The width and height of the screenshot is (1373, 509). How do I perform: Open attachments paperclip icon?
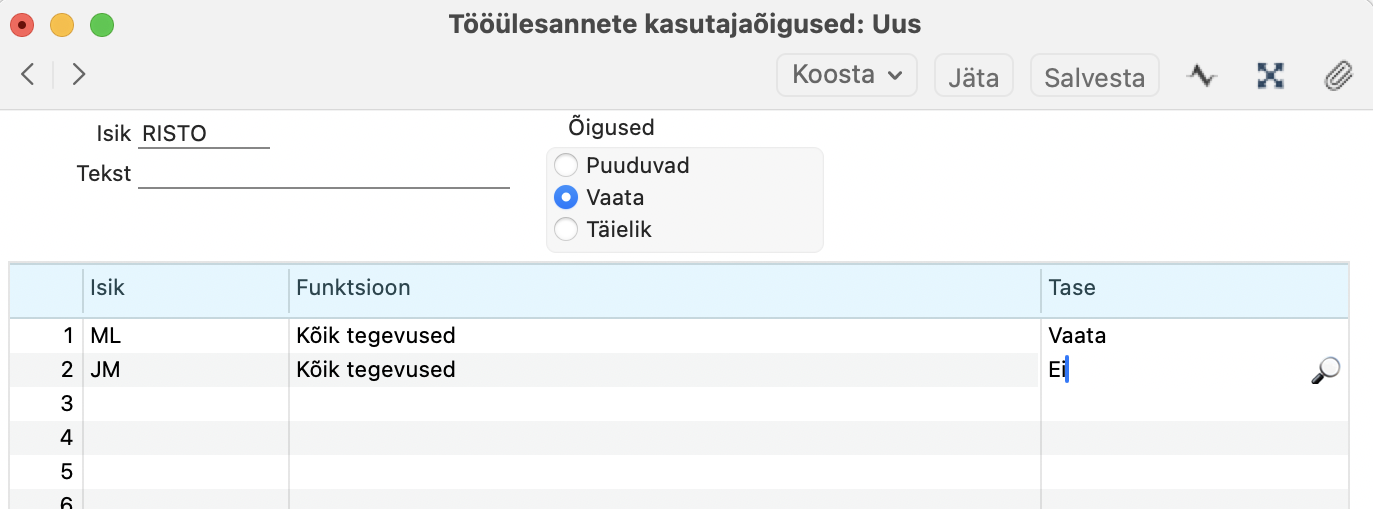[1338, 76]
